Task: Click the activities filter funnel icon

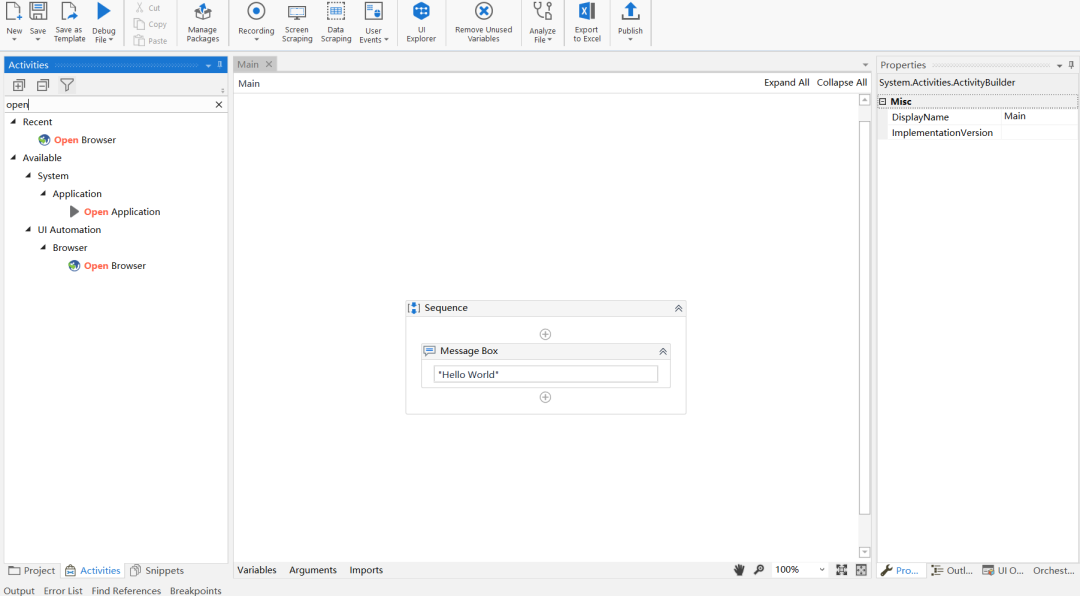Action: (67, 85)
